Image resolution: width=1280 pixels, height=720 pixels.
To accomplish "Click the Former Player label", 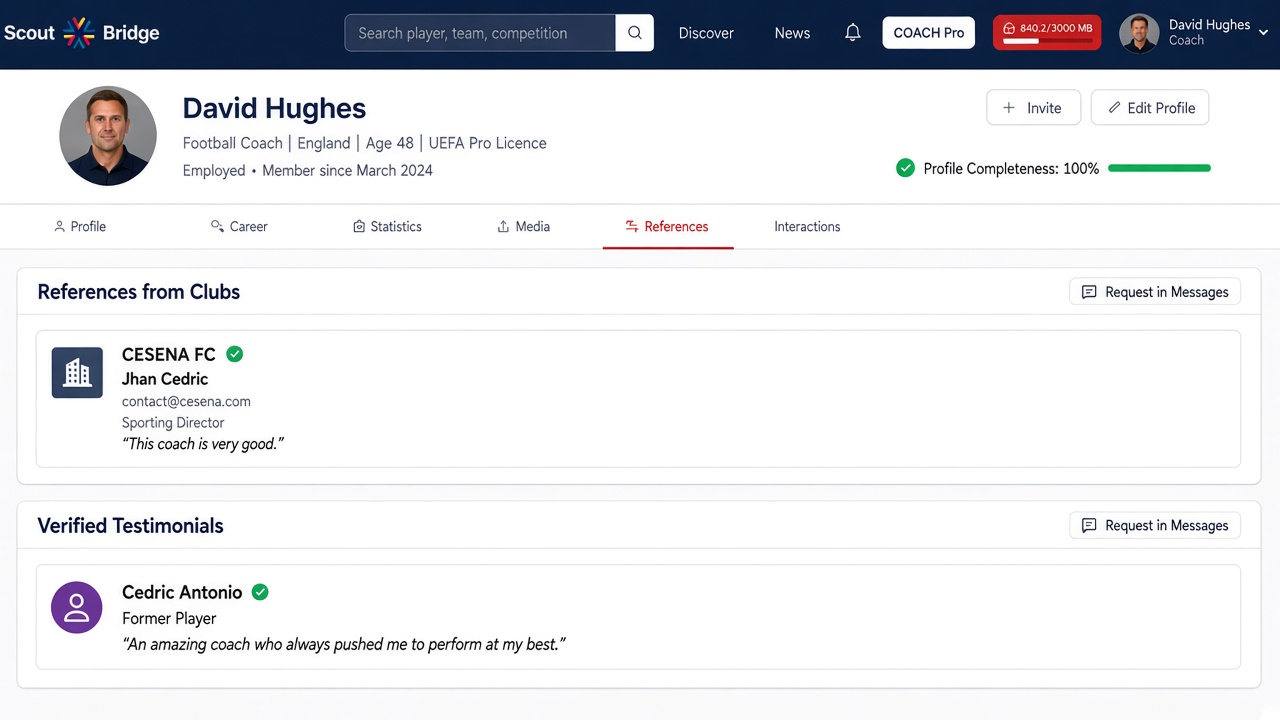I will [169, 619].
